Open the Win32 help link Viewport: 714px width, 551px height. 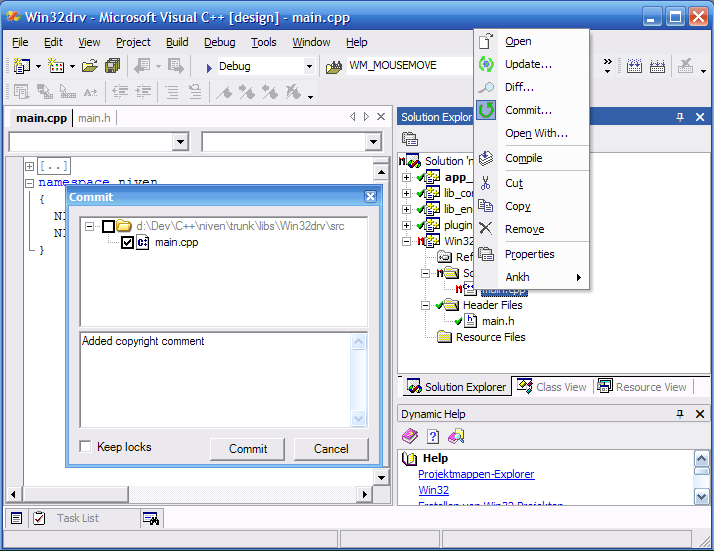434,490
